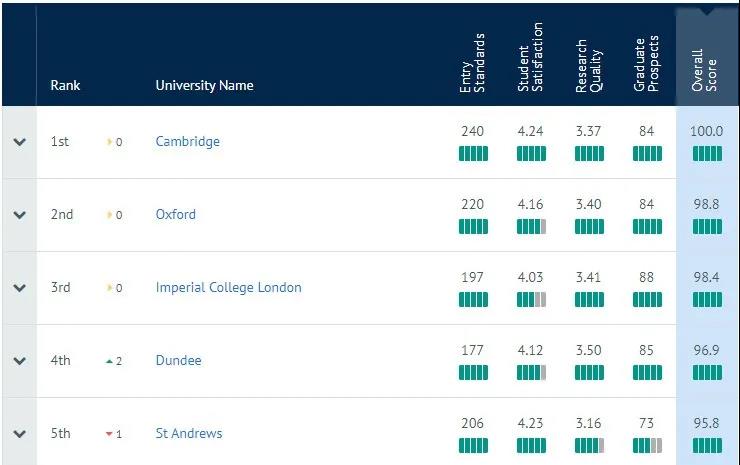
Task: Sort by Graduate Prospects column
Action: click(x=646, y=64)
